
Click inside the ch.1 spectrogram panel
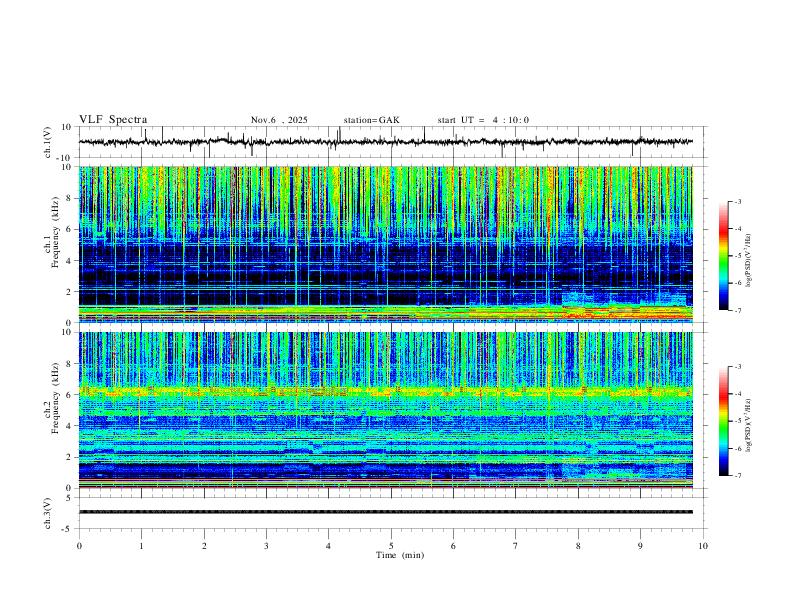pos(385,244)
